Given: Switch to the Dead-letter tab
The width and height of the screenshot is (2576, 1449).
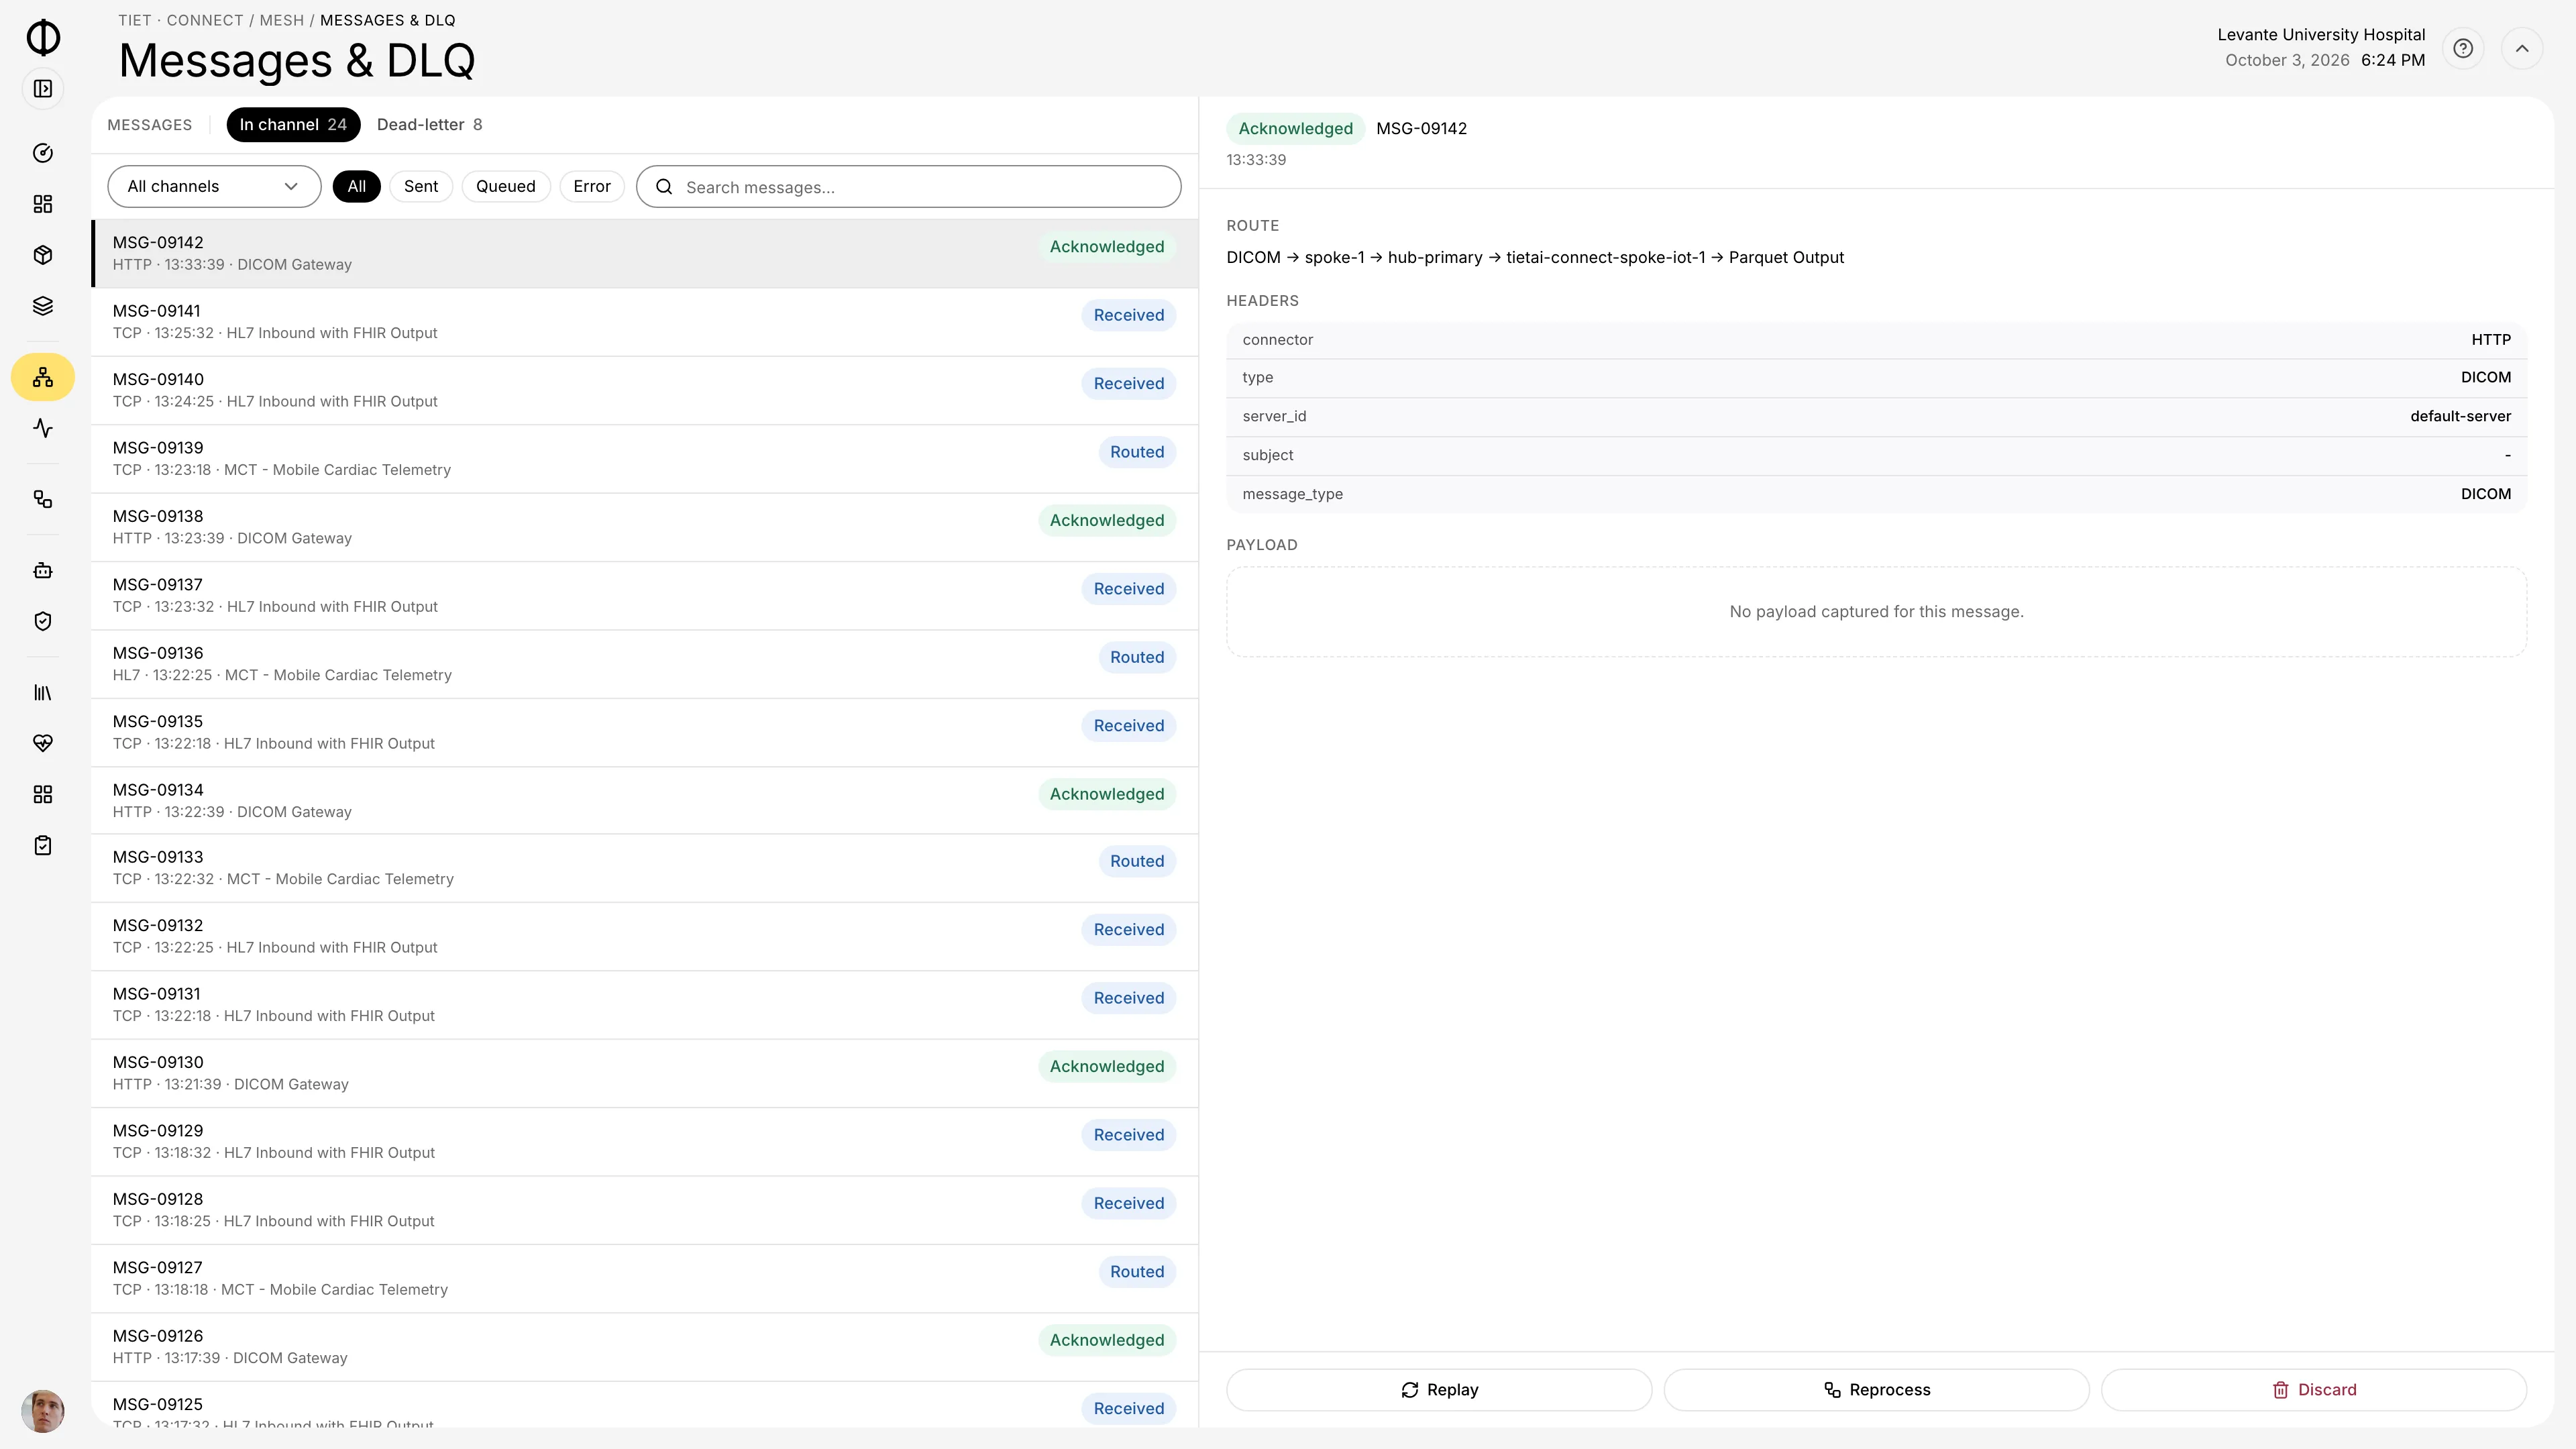Looking at the screenshot, I should tap(430, 125).
